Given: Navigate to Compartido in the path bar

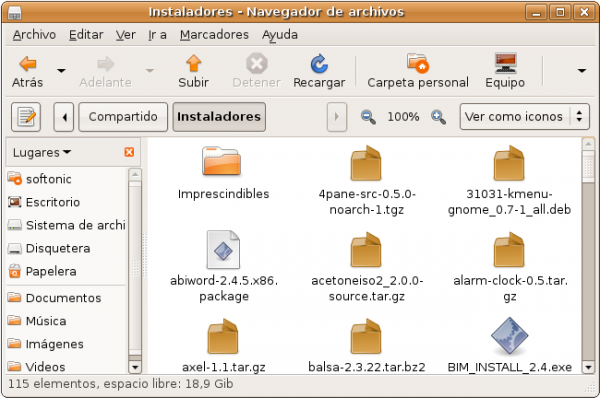Looking at the screenshot, I should tap(123, 117).
